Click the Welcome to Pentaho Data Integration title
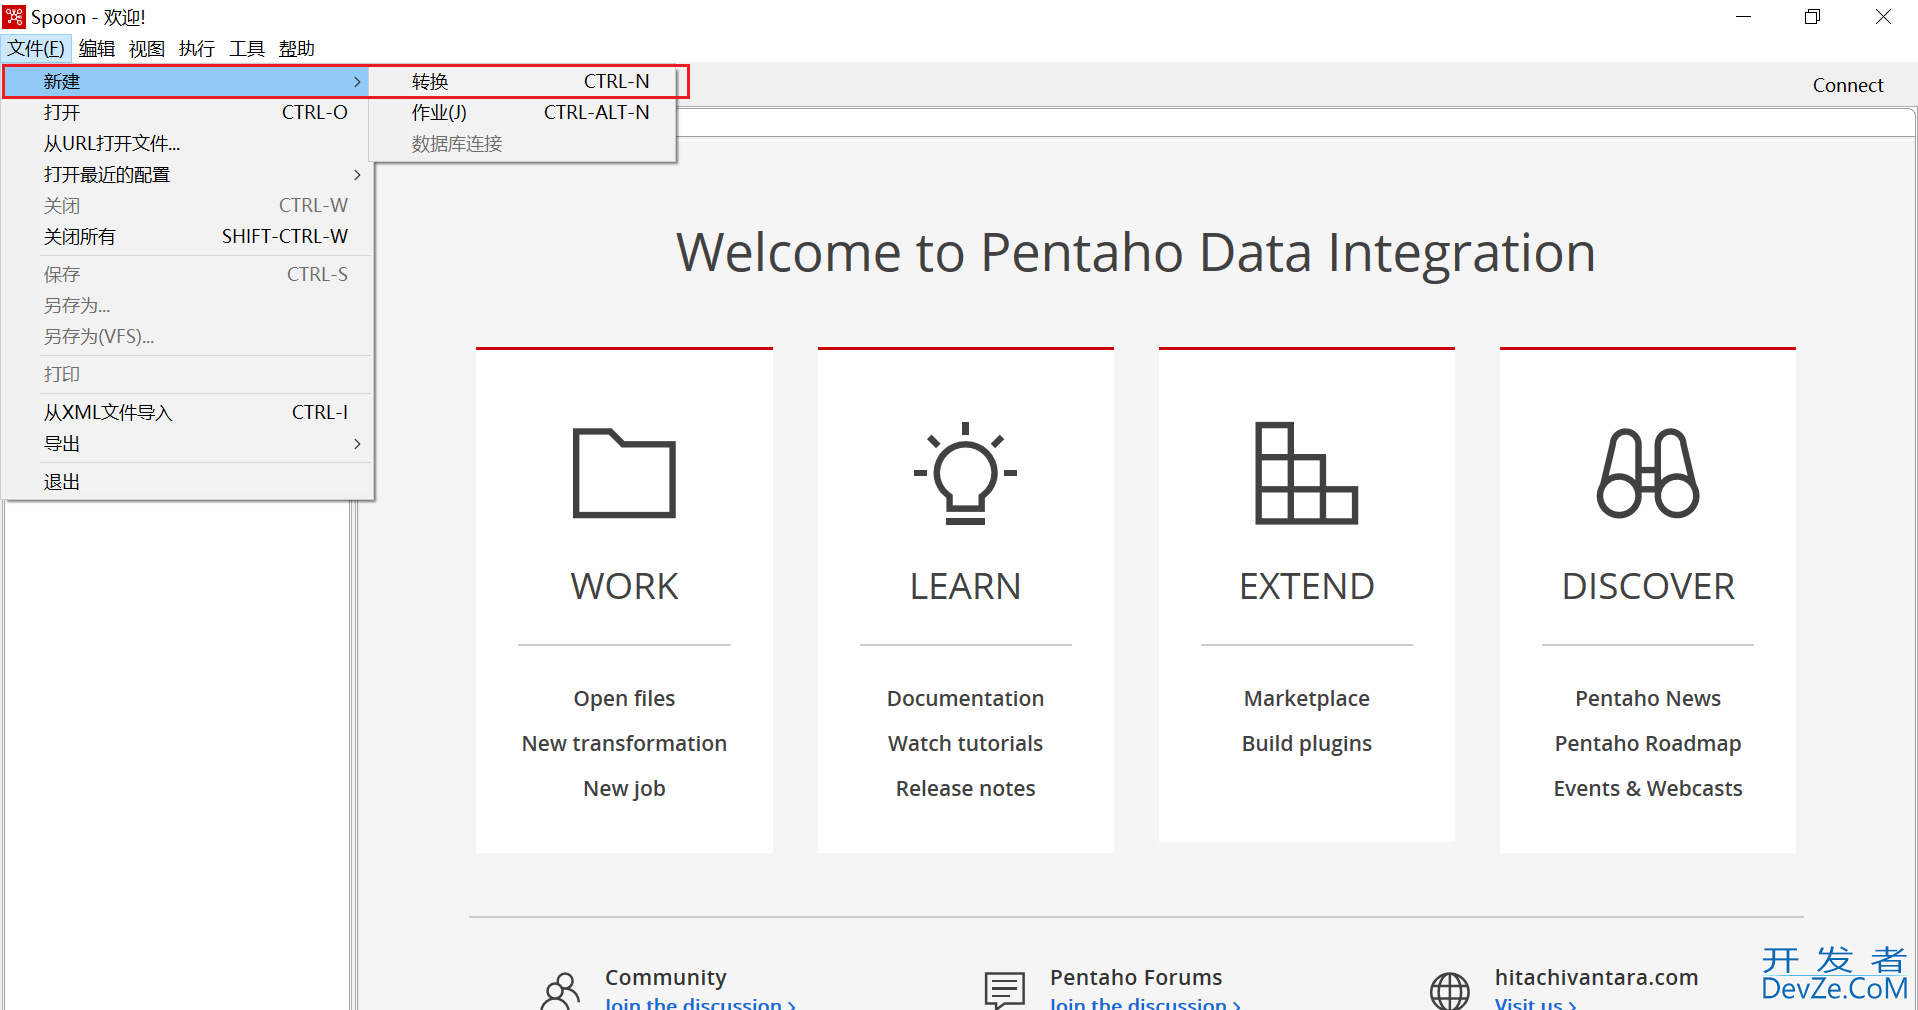 click(1135, 253)
